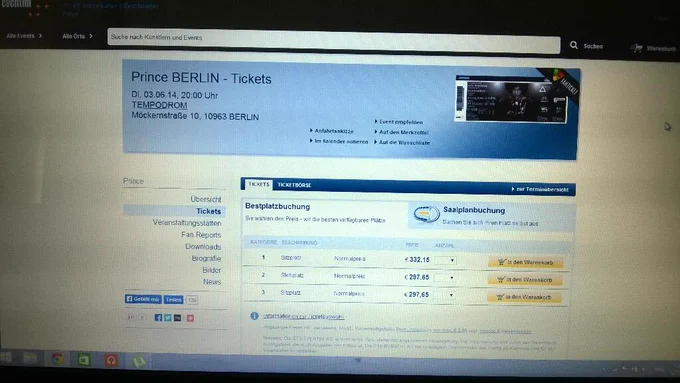Open the Anfahrtsskizze link
The height and width of the screenshot is (383, 680).
tap(334, 131)
